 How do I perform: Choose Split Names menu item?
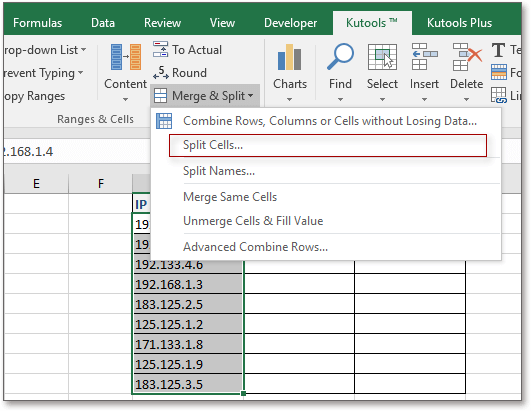click(x=325, y=171)
